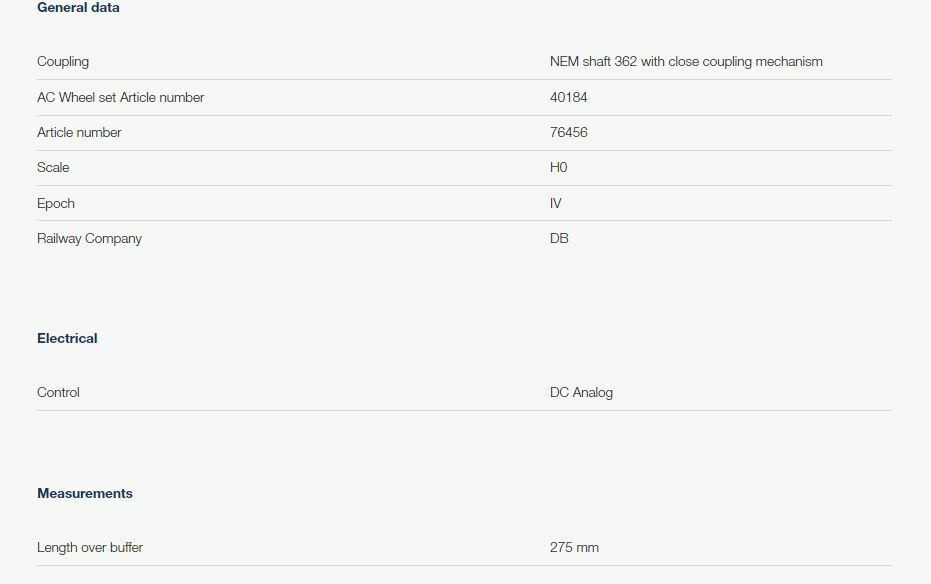This screenshot has width=931, height=584.
Task: Click the Electrical section heading
Action: coord(67,339)
